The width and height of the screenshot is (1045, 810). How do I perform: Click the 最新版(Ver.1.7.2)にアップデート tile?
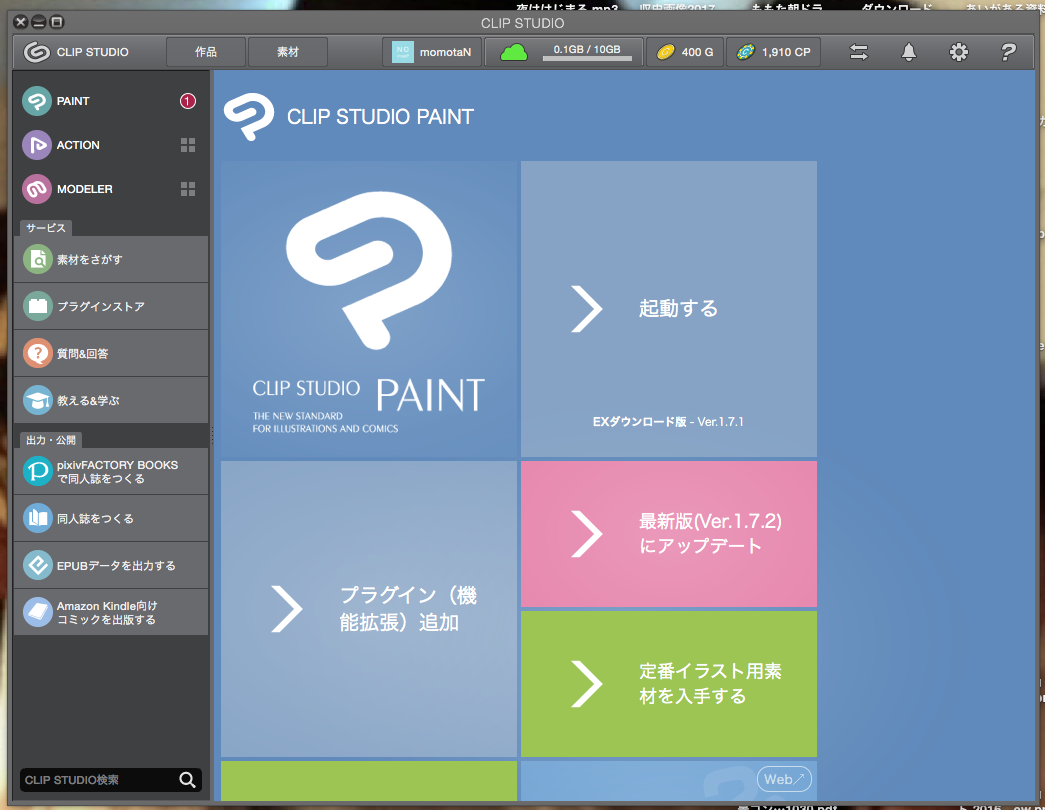[x=668, y=534]
